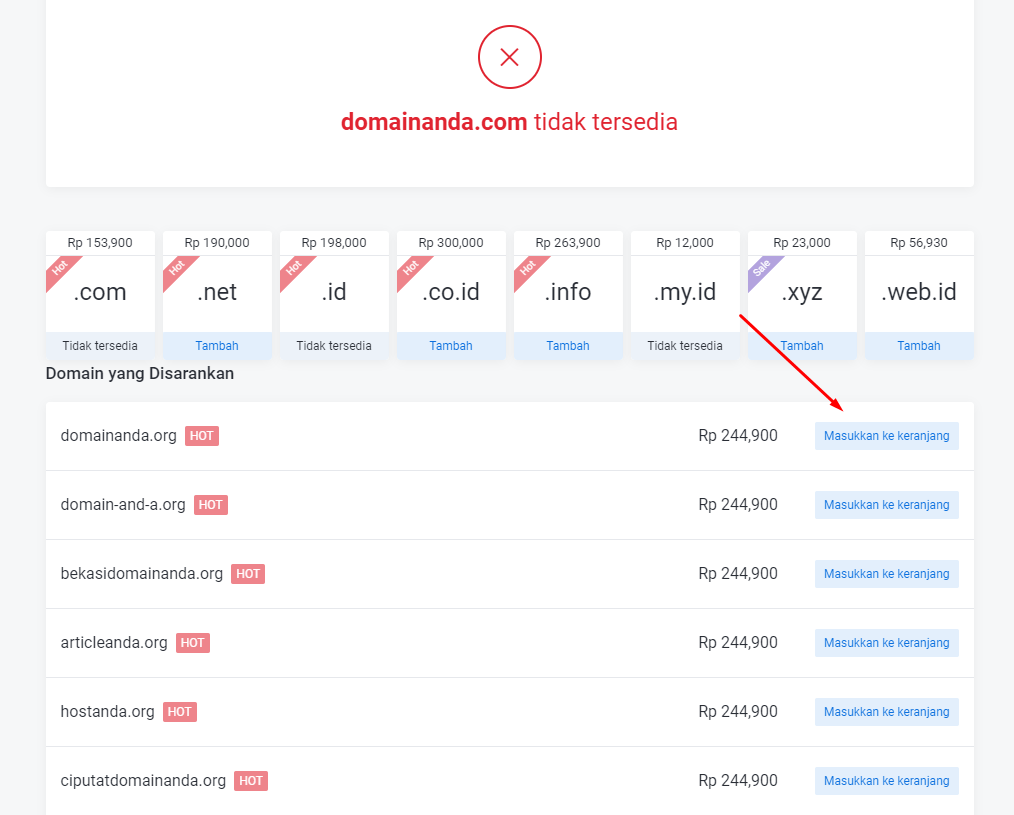This screenshot has width=1014, height=815.
Task: Click the Hot ribbon on .com card
Action: click(x=60, y=269)
